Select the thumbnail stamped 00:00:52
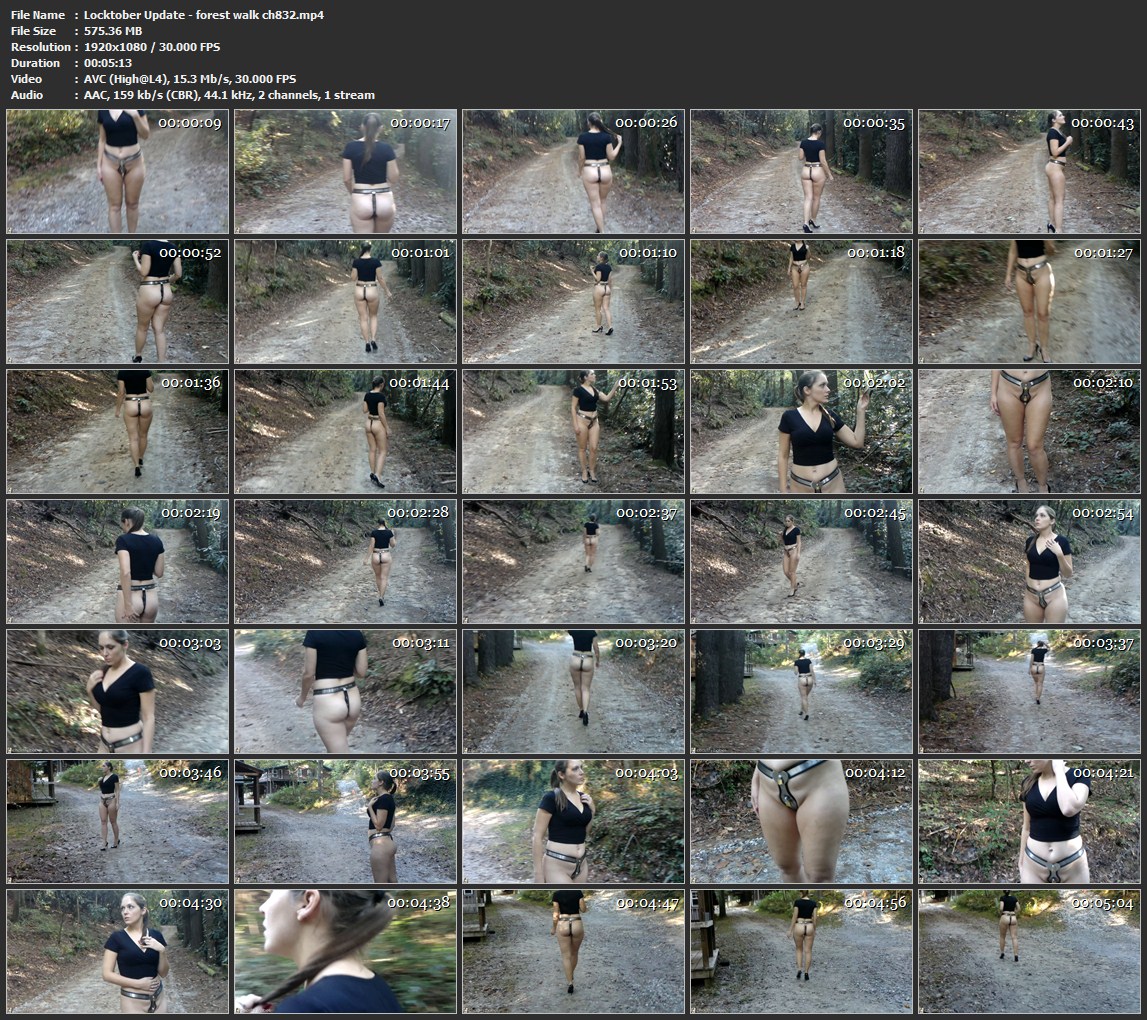 pyautogui.click(x=117, y=301)
